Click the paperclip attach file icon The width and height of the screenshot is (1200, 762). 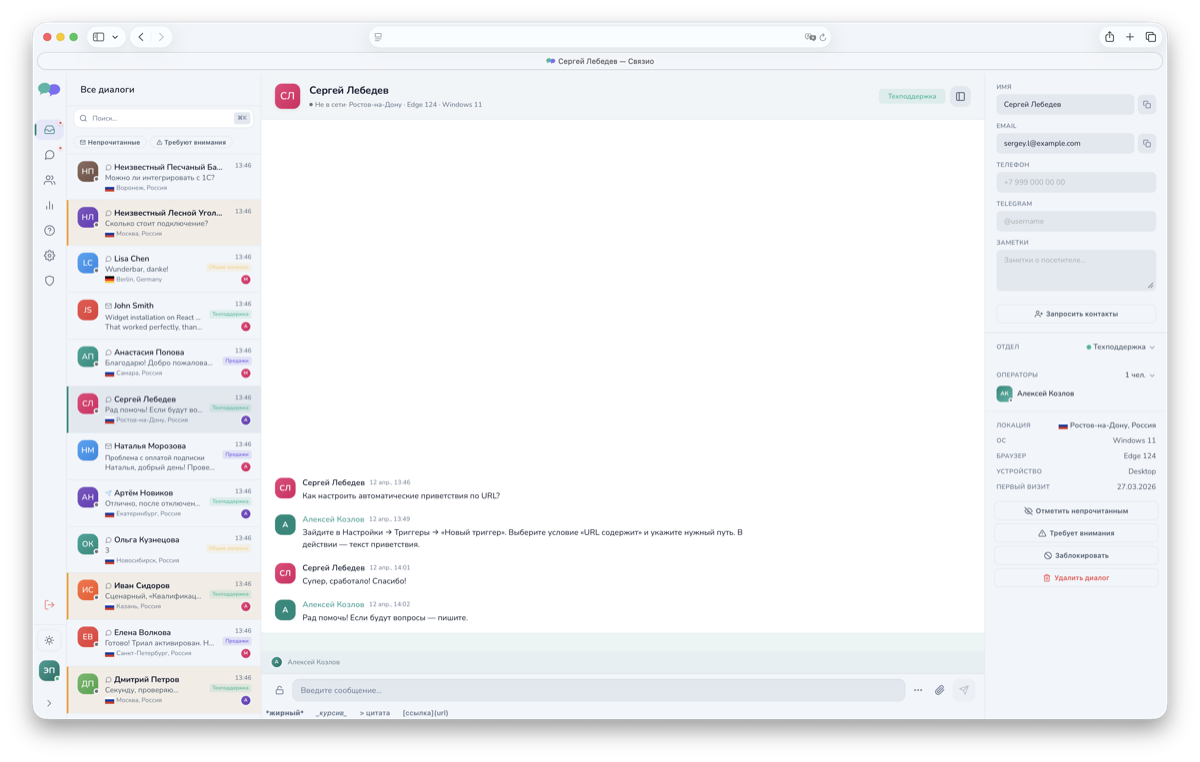tap(940, 690)
